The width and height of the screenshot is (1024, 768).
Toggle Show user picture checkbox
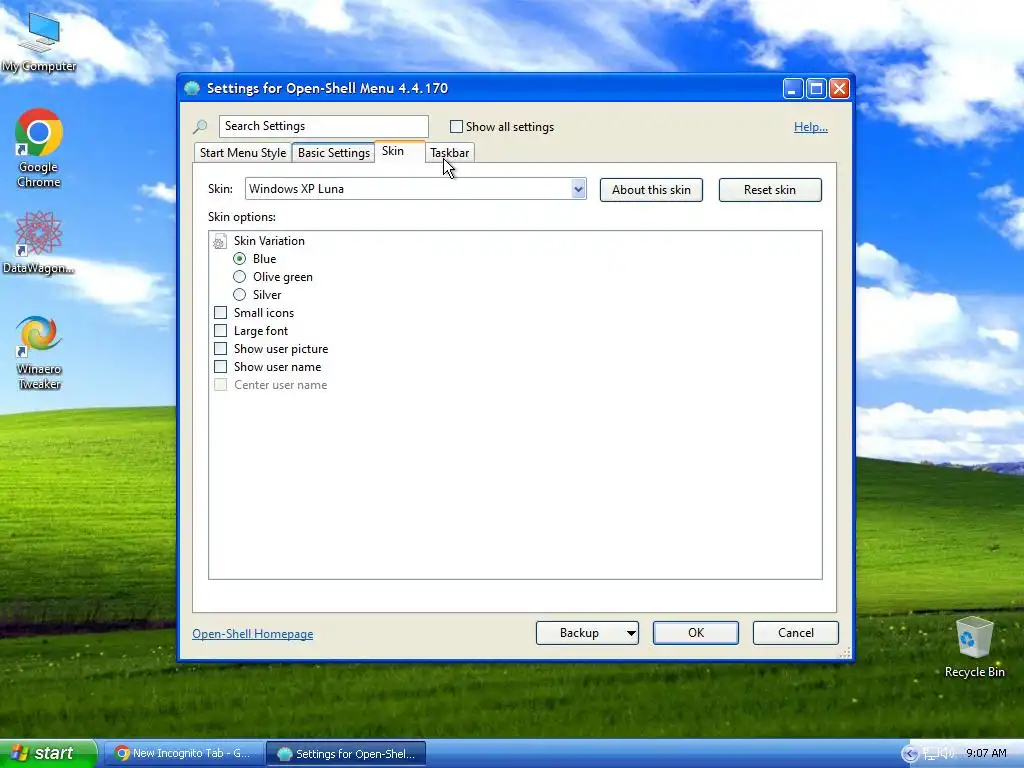point(221,349)
